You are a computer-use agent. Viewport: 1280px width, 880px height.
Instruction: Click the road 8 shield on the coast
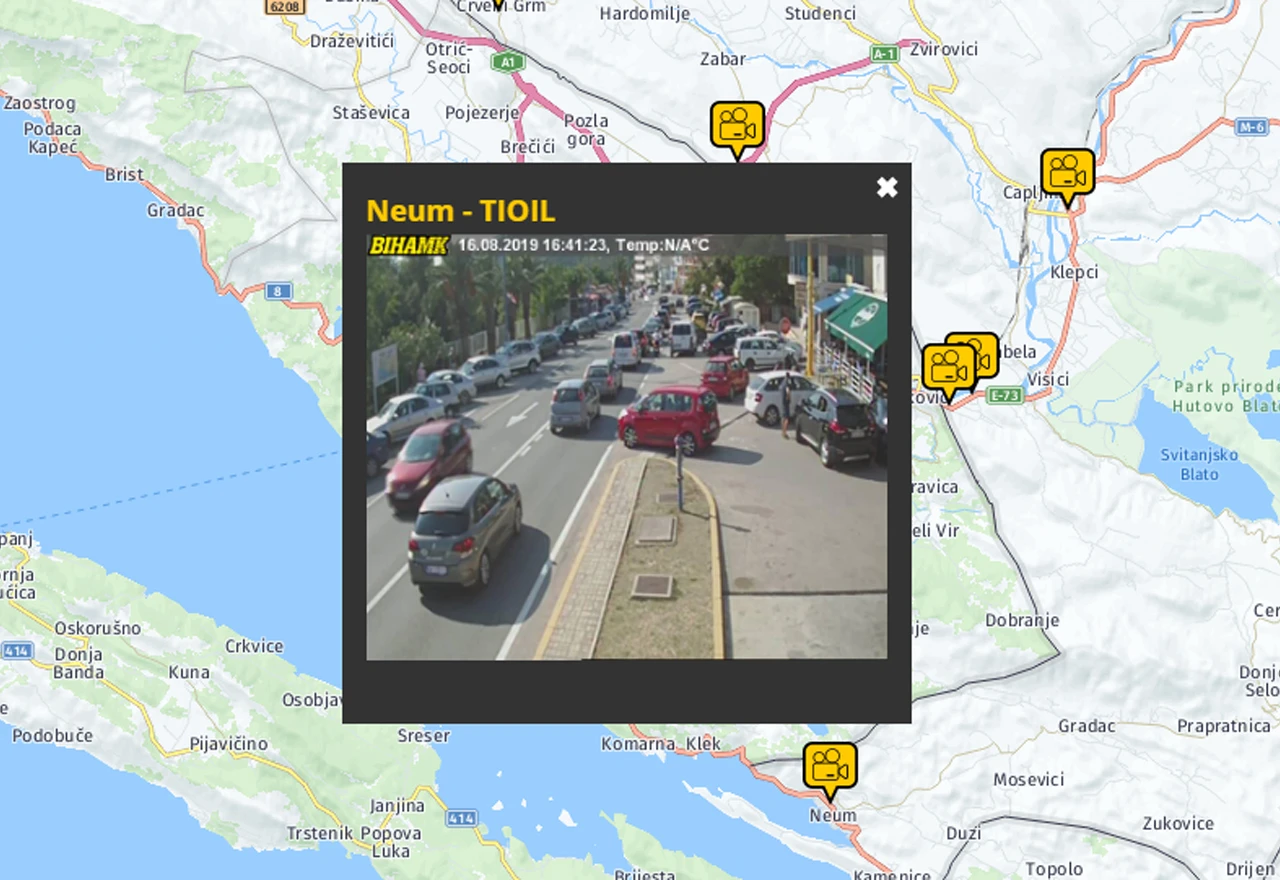click(279, 291)
